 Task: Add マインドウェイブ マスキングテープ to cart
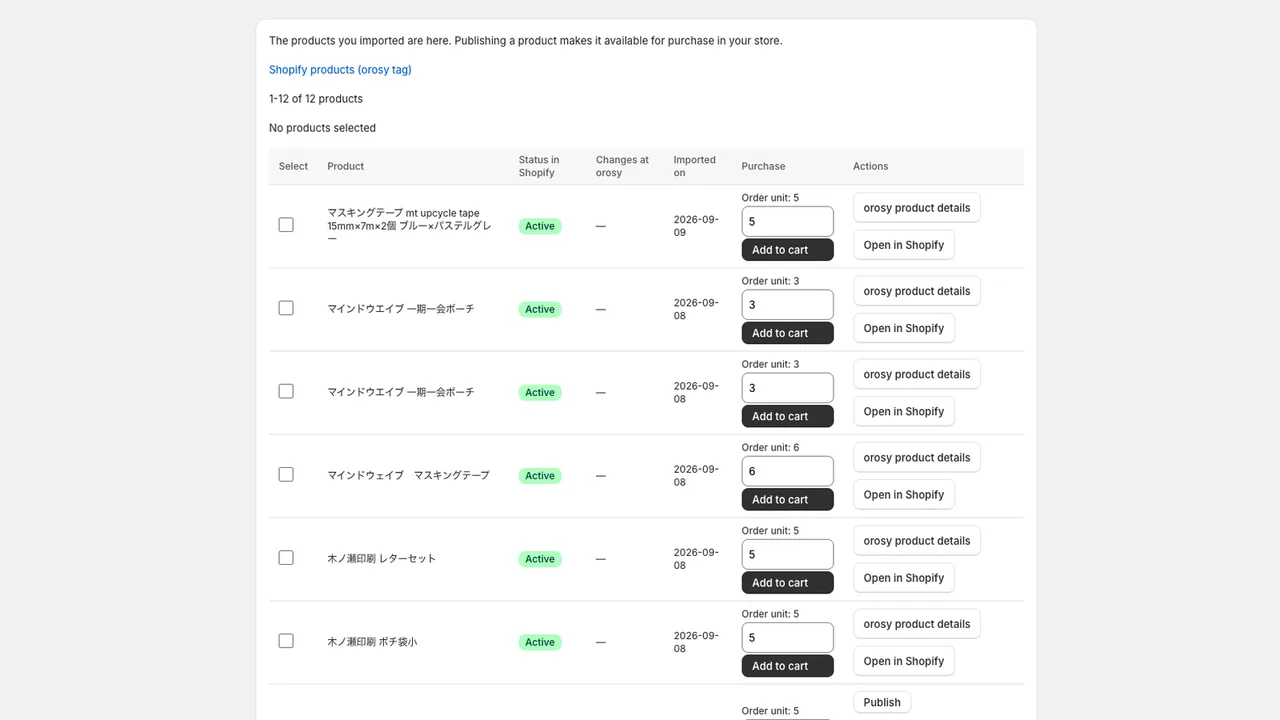point(787,500)
